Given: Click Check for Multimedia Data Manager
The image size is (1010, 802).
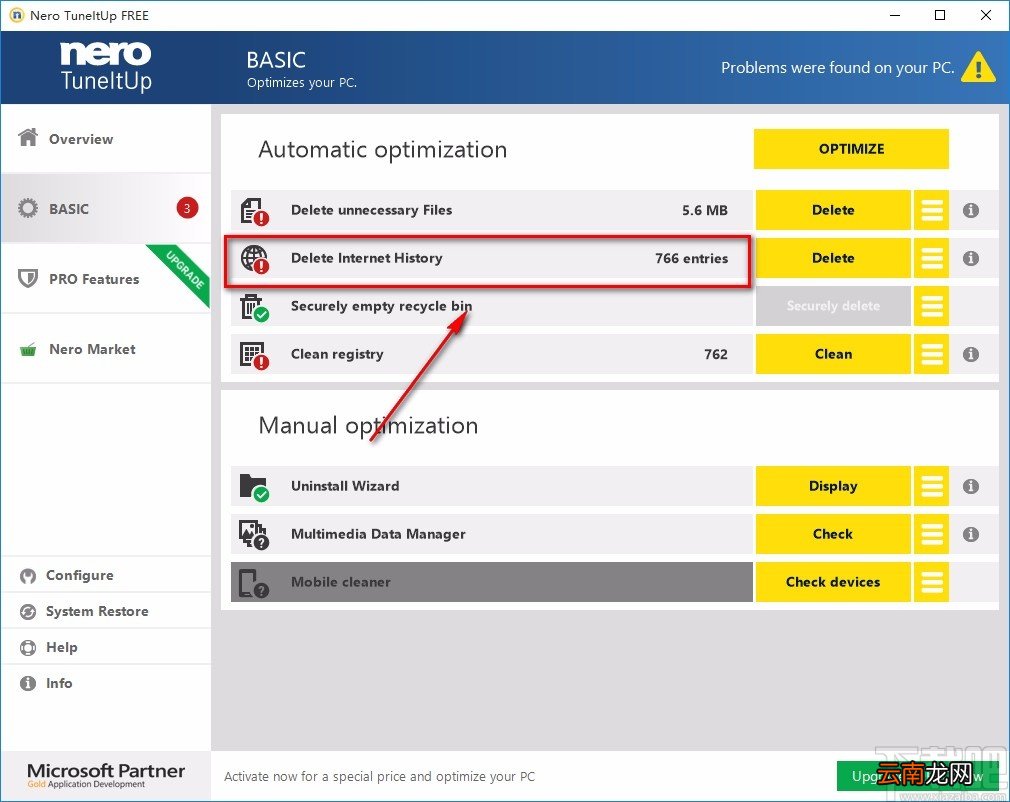Looking at the screenshot, I should 833,534.
